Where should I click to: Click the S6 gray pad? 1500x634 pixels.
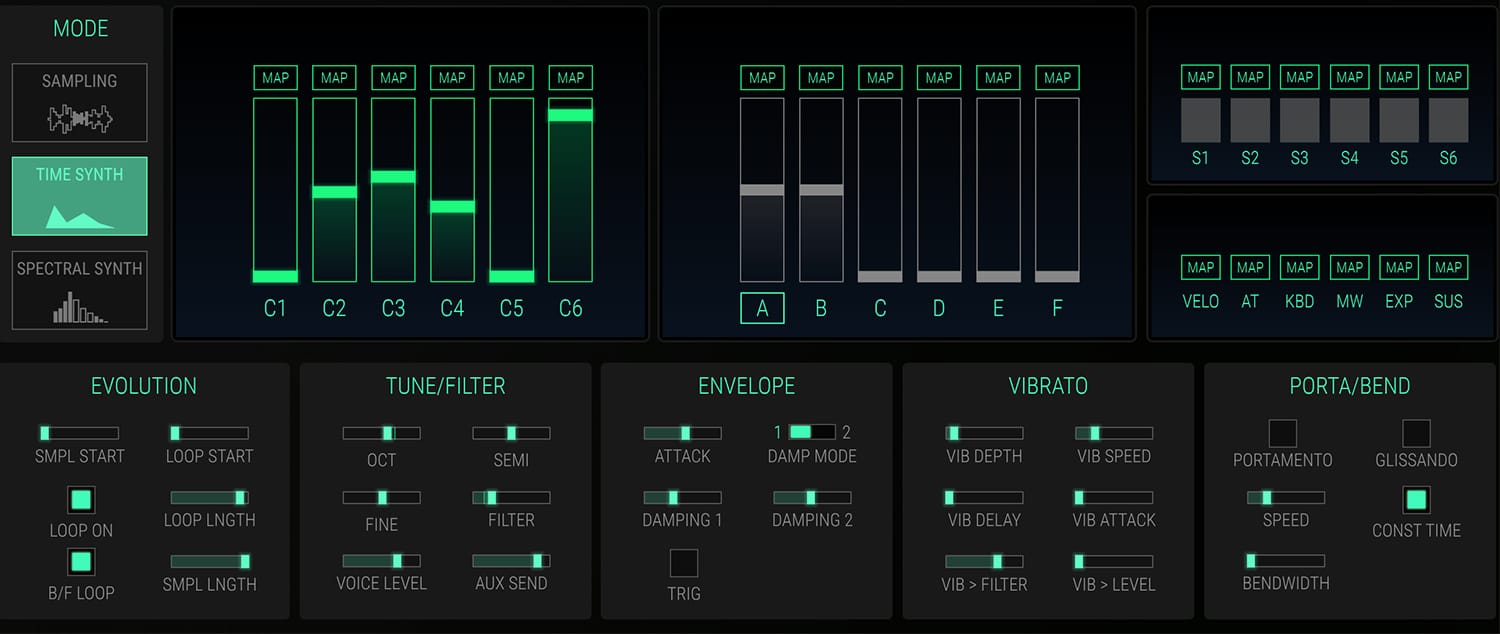coord(1448,120)
